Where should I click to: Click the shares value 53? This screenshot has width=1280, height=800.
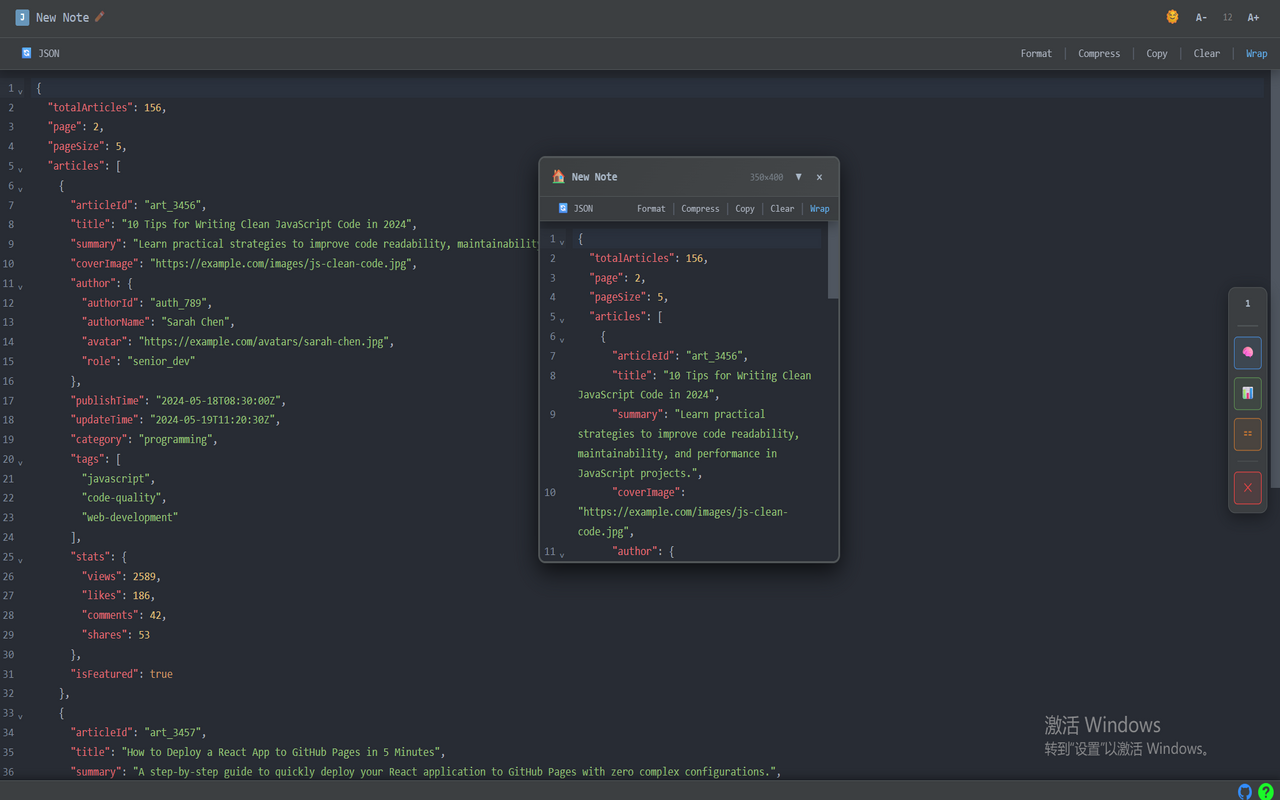click(144, 635)
